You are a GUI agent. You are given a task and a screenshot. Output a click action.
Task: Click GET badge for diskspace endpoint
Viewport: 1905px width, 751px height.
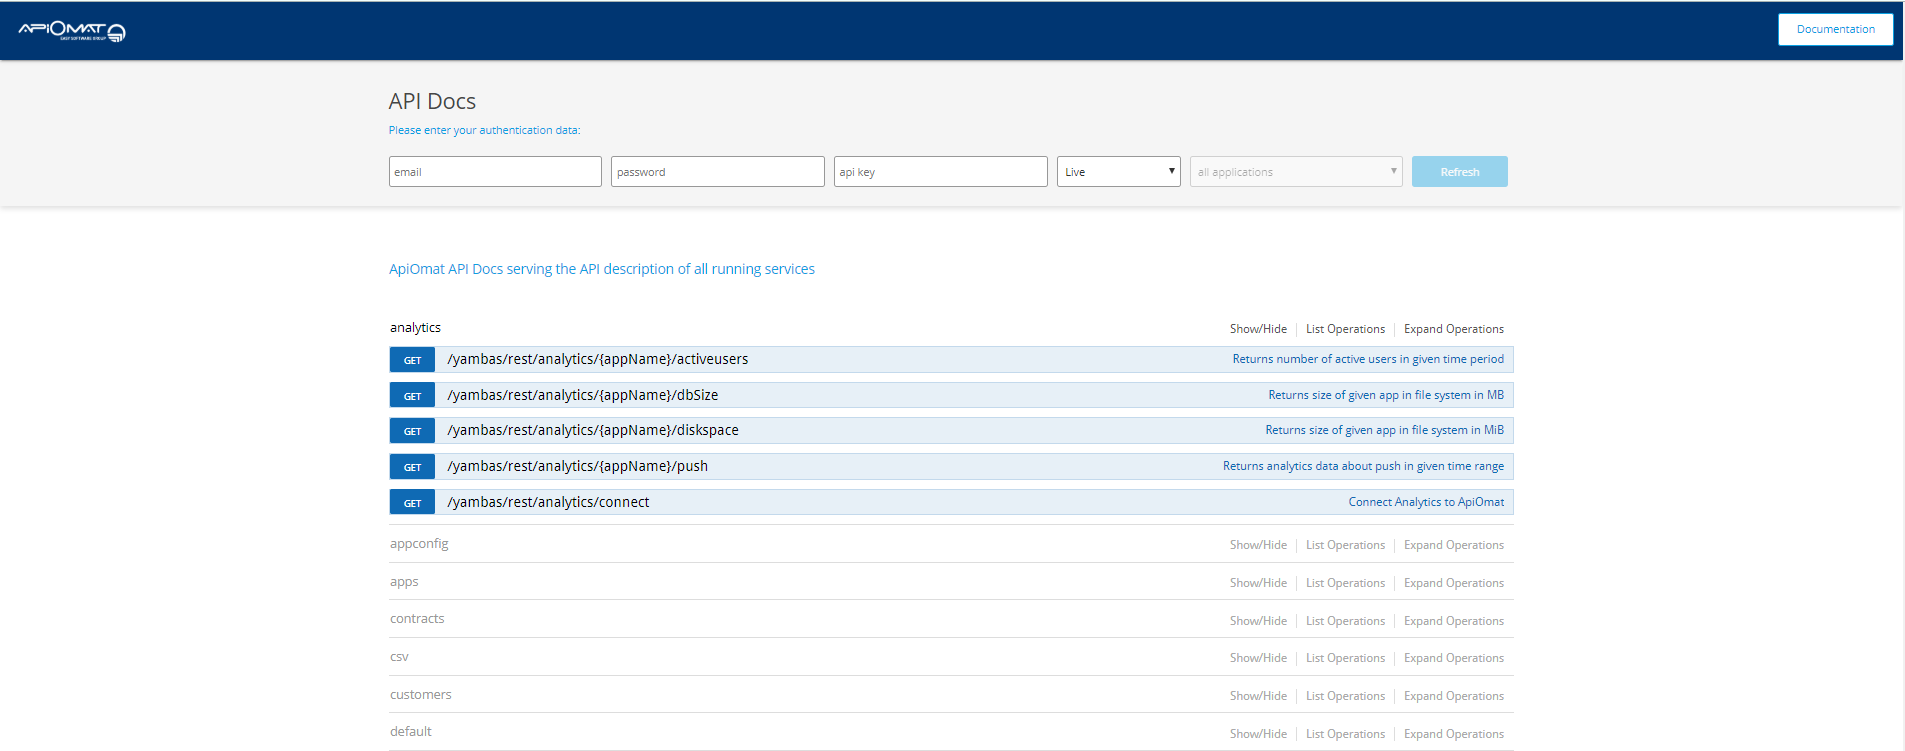(412, 431)
